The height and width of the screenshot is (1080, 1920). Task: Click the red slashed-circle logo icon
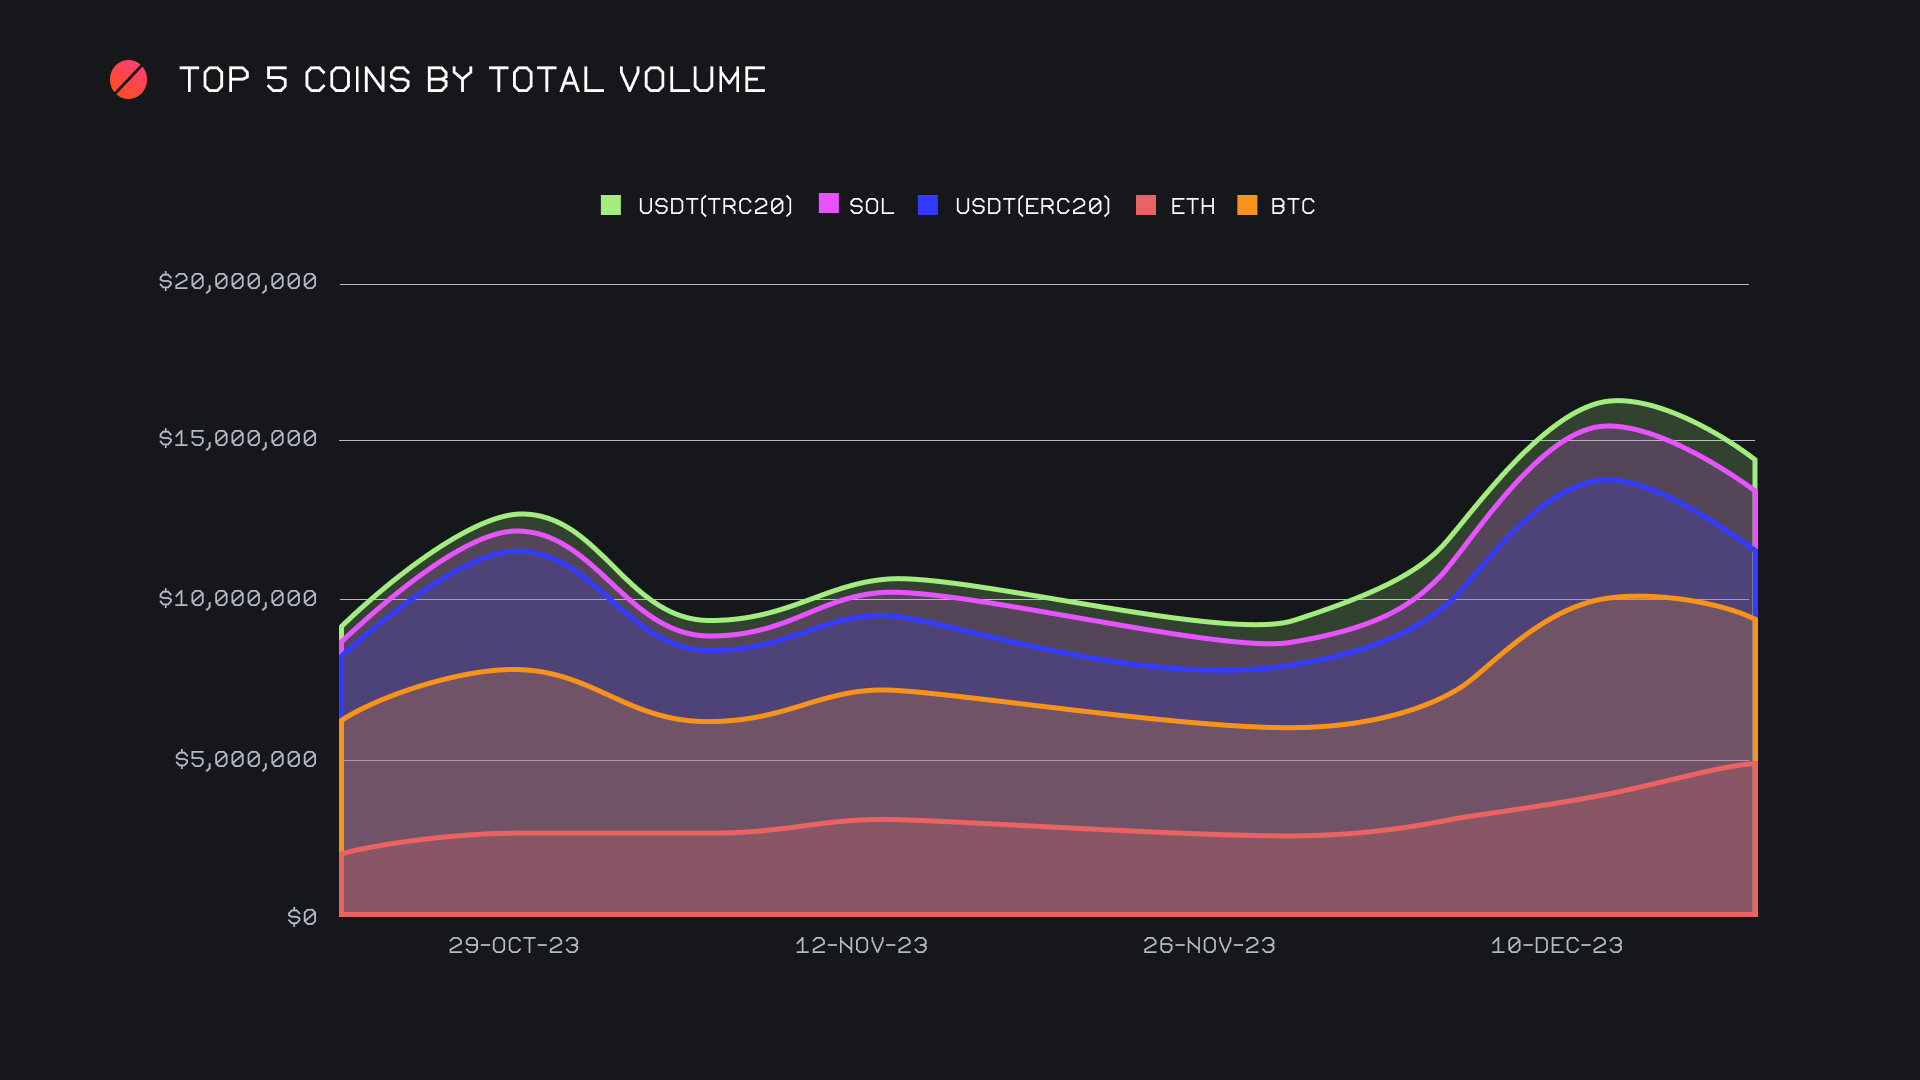tap(128, 80)
